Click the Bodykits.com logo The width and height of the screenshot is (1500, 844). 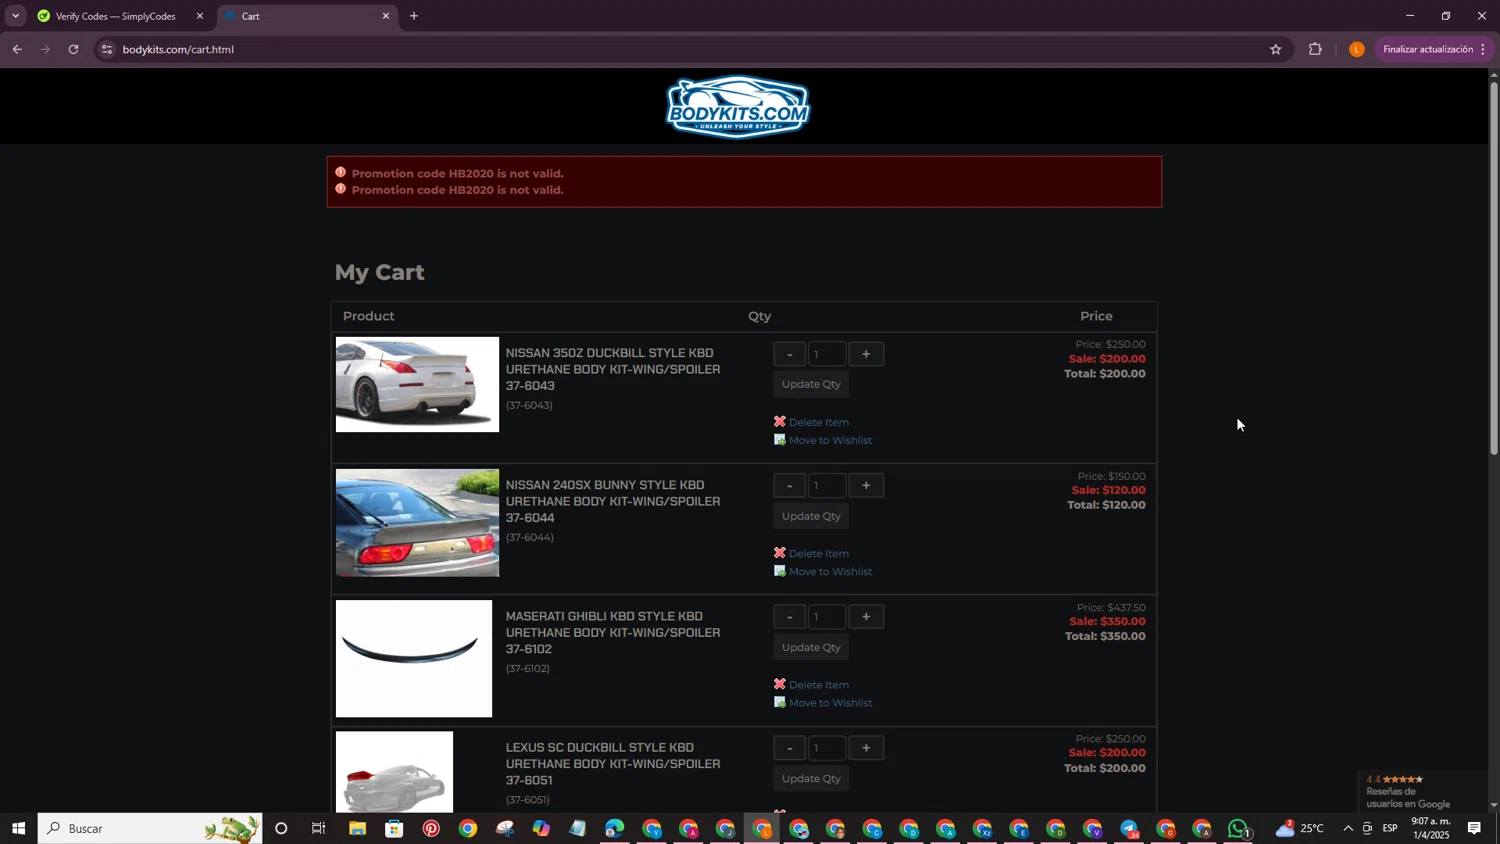coord(738,106)
